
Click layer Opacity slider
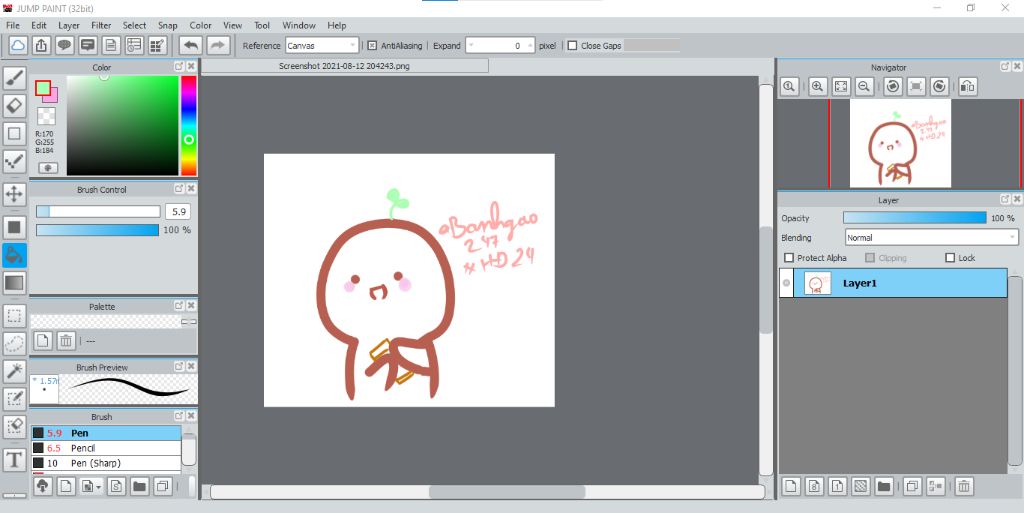coord(915,218)
